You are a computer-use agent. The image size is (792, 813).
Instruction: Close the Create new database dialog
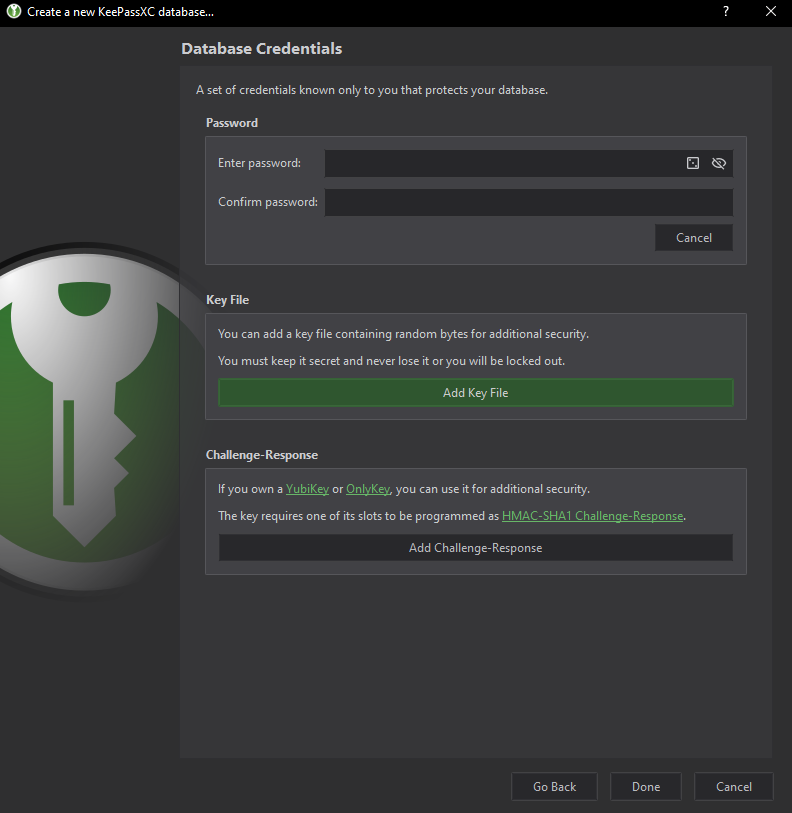point(771,11)
